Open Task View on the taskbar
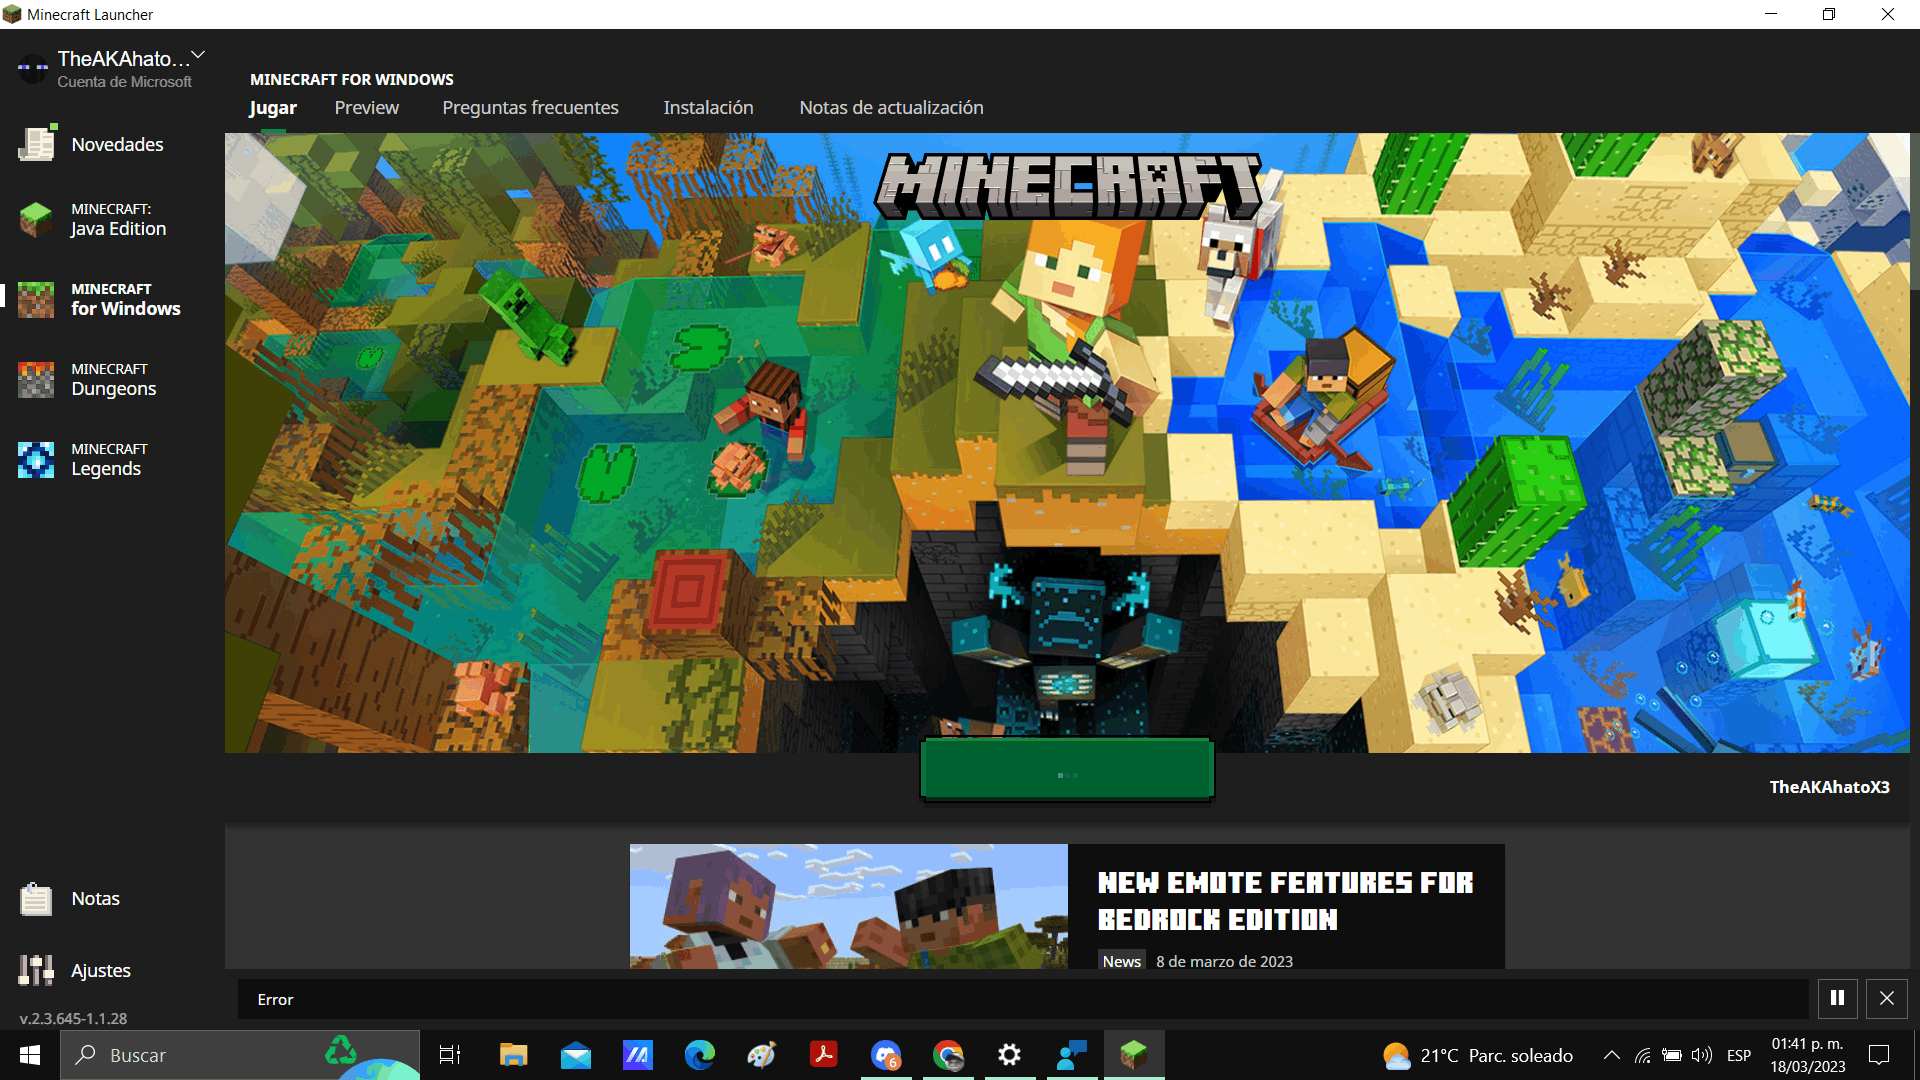 click(x=450, y=1055)
